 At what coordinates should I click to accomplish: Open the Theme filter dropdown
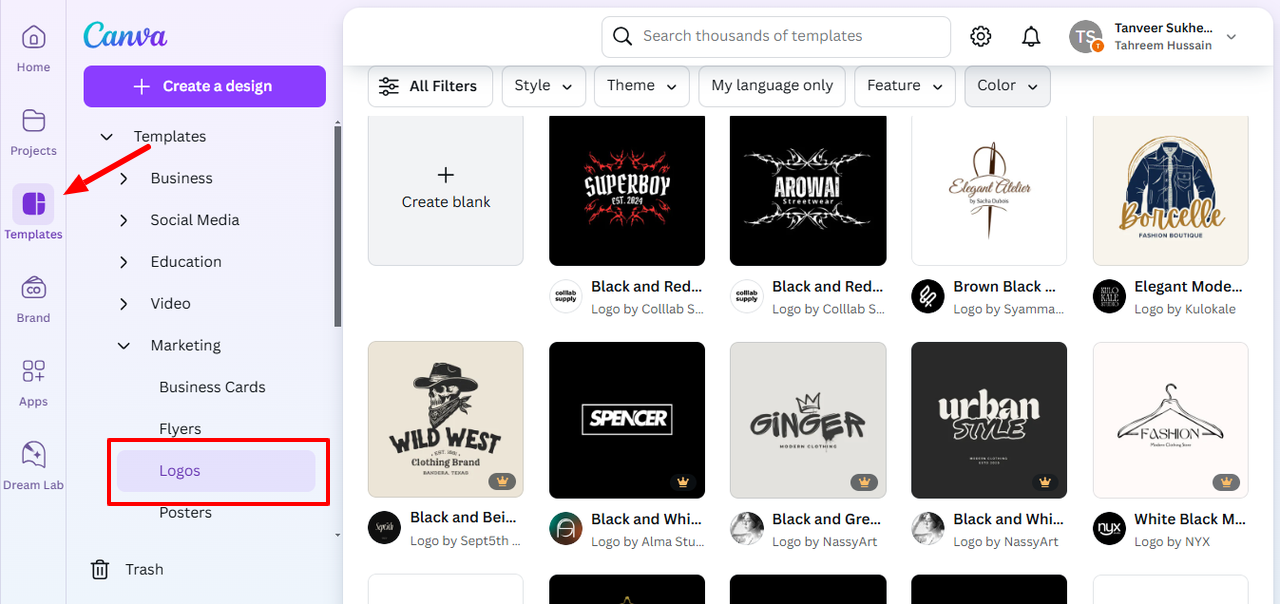coord(641,86)
